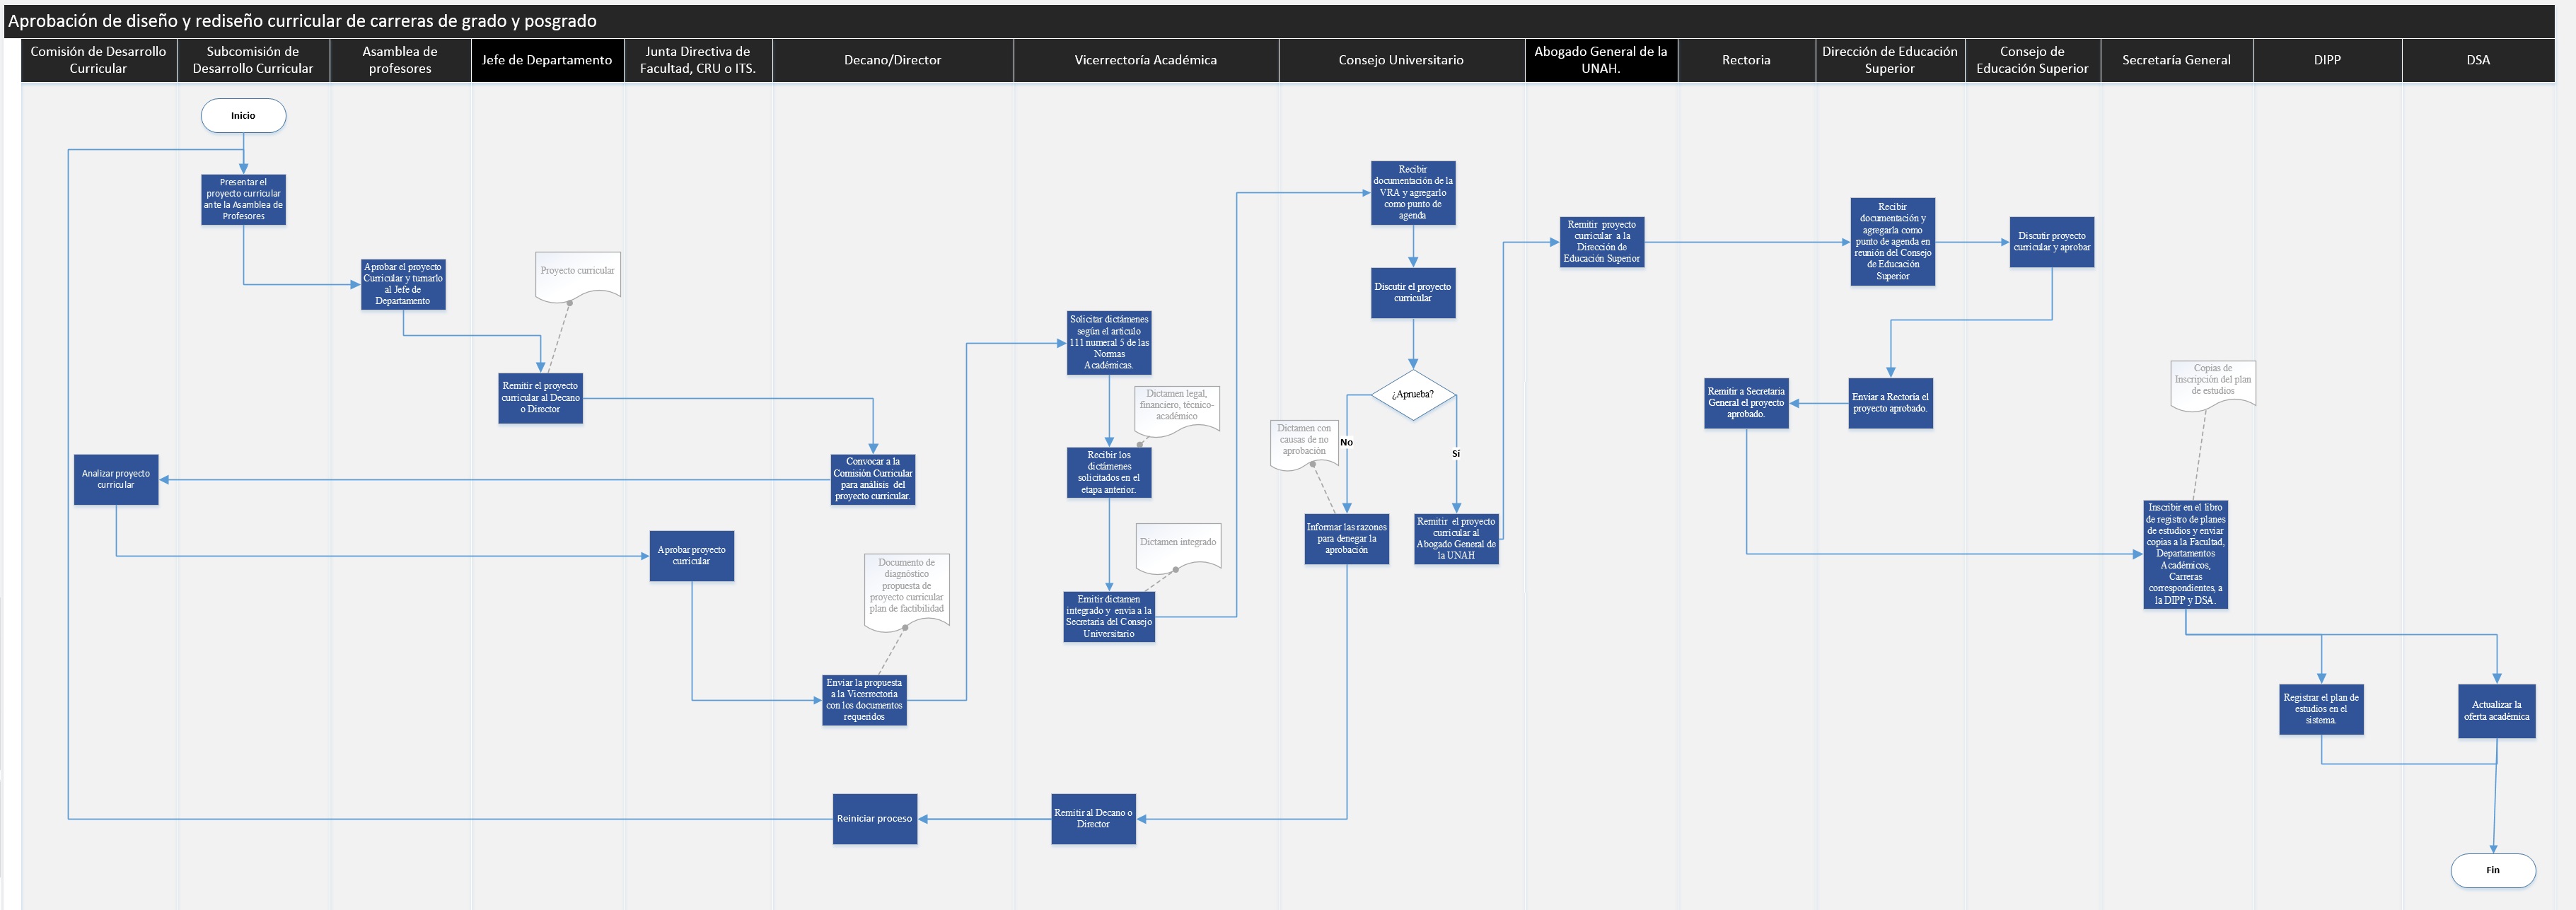Screen dimensions: 2576x910
Task: Click the Vicerrectoría Académica lane header
Action: click(1145, 60)
